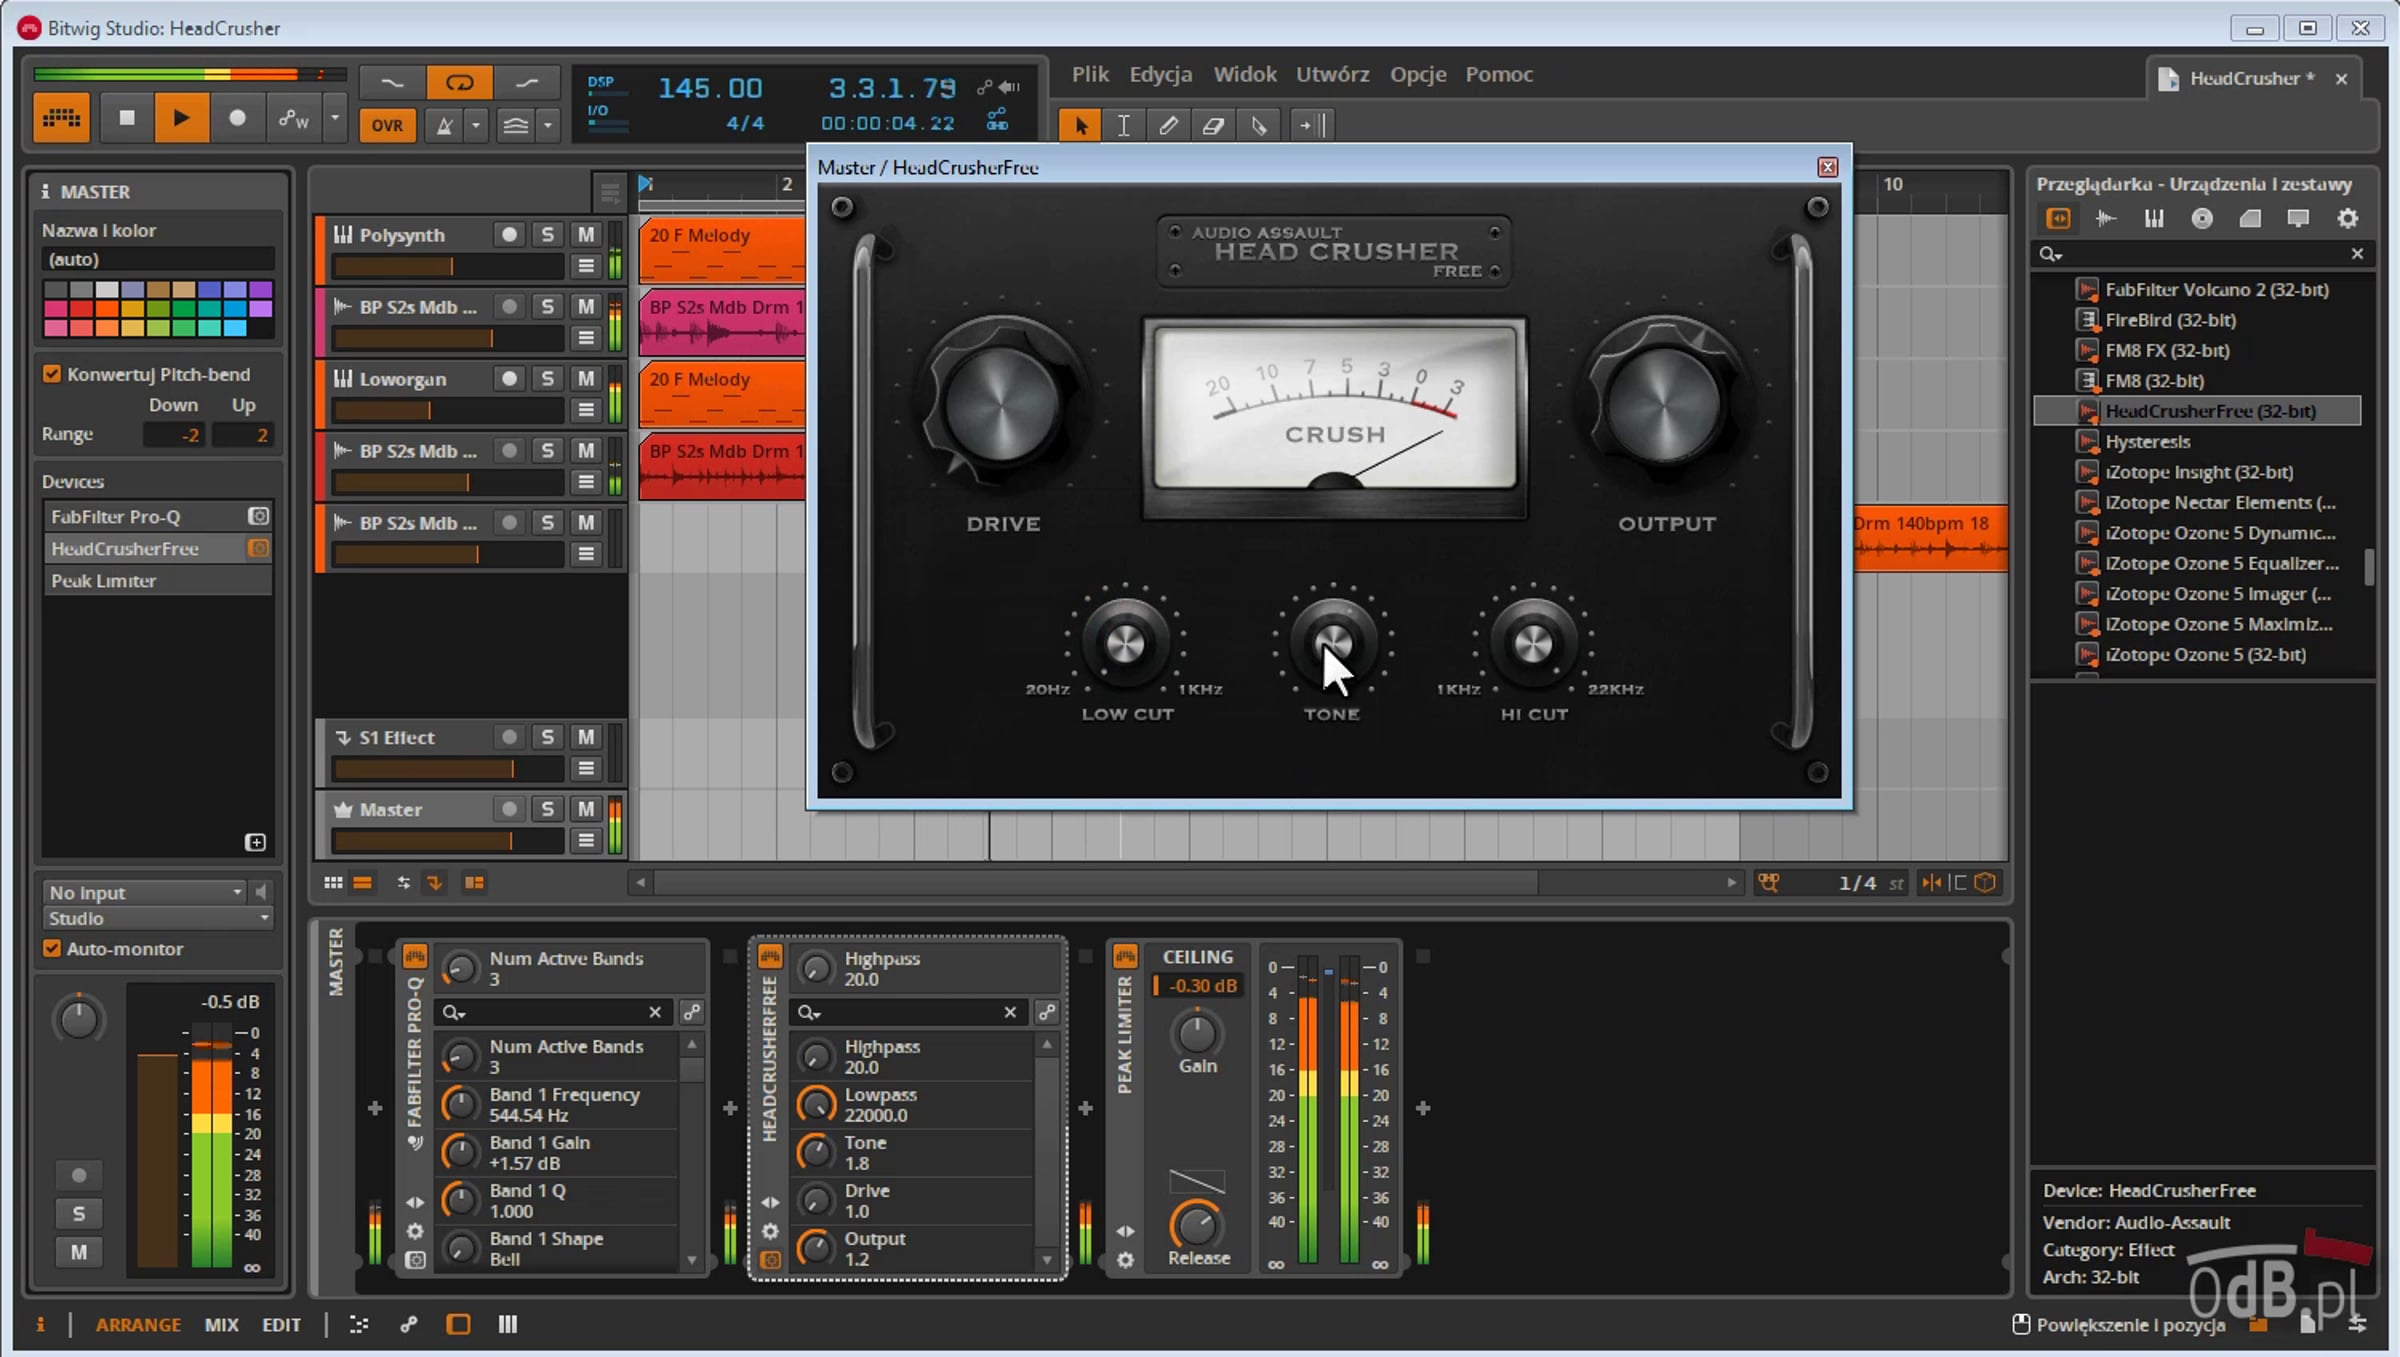Solo the master channel in inspector

(x=79, y=1213)
